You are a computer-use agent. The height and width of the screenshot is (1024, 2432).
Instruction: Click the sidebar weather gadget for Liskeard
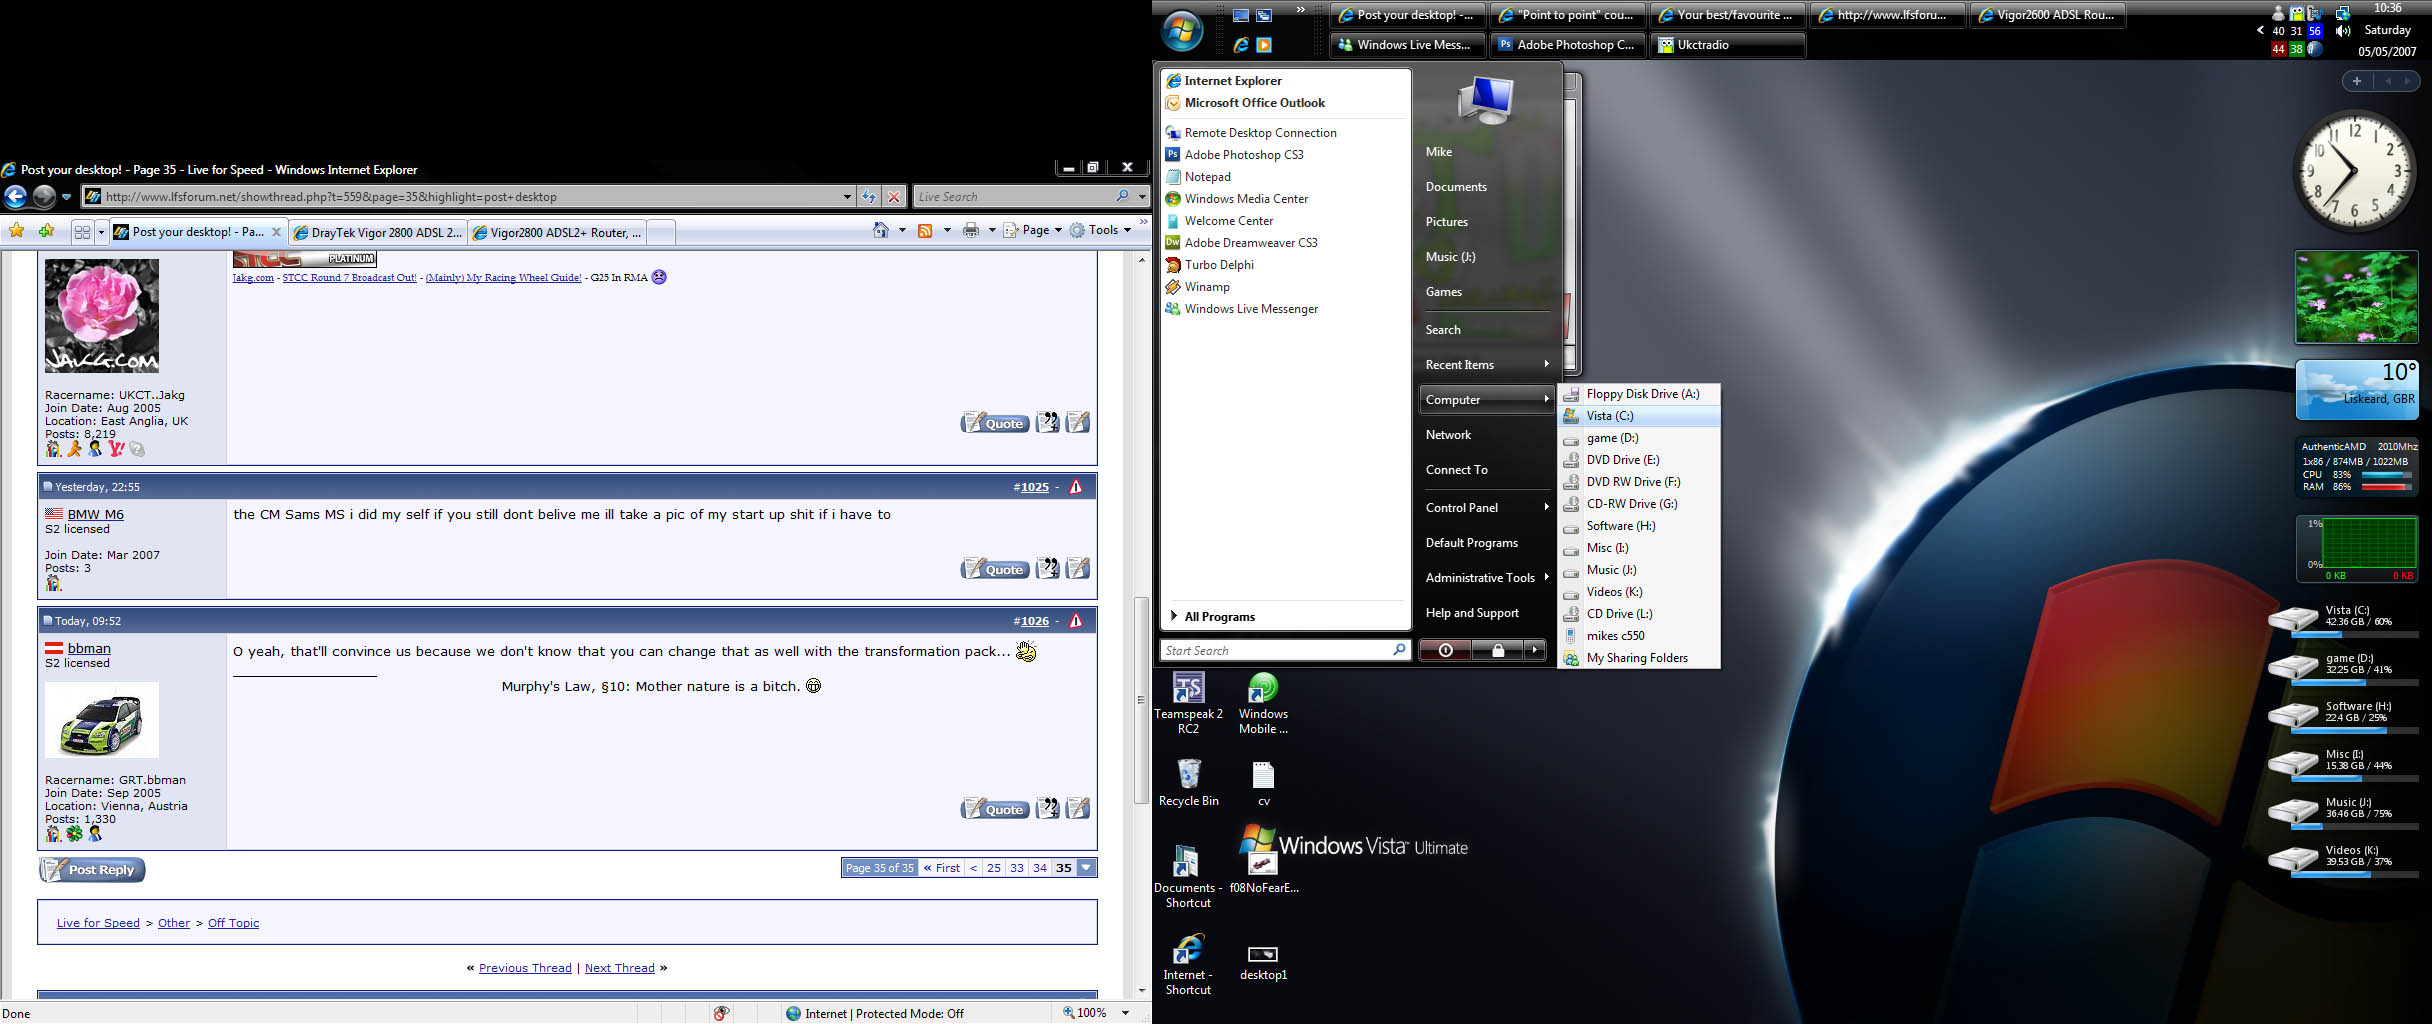tap(2357, 390)
